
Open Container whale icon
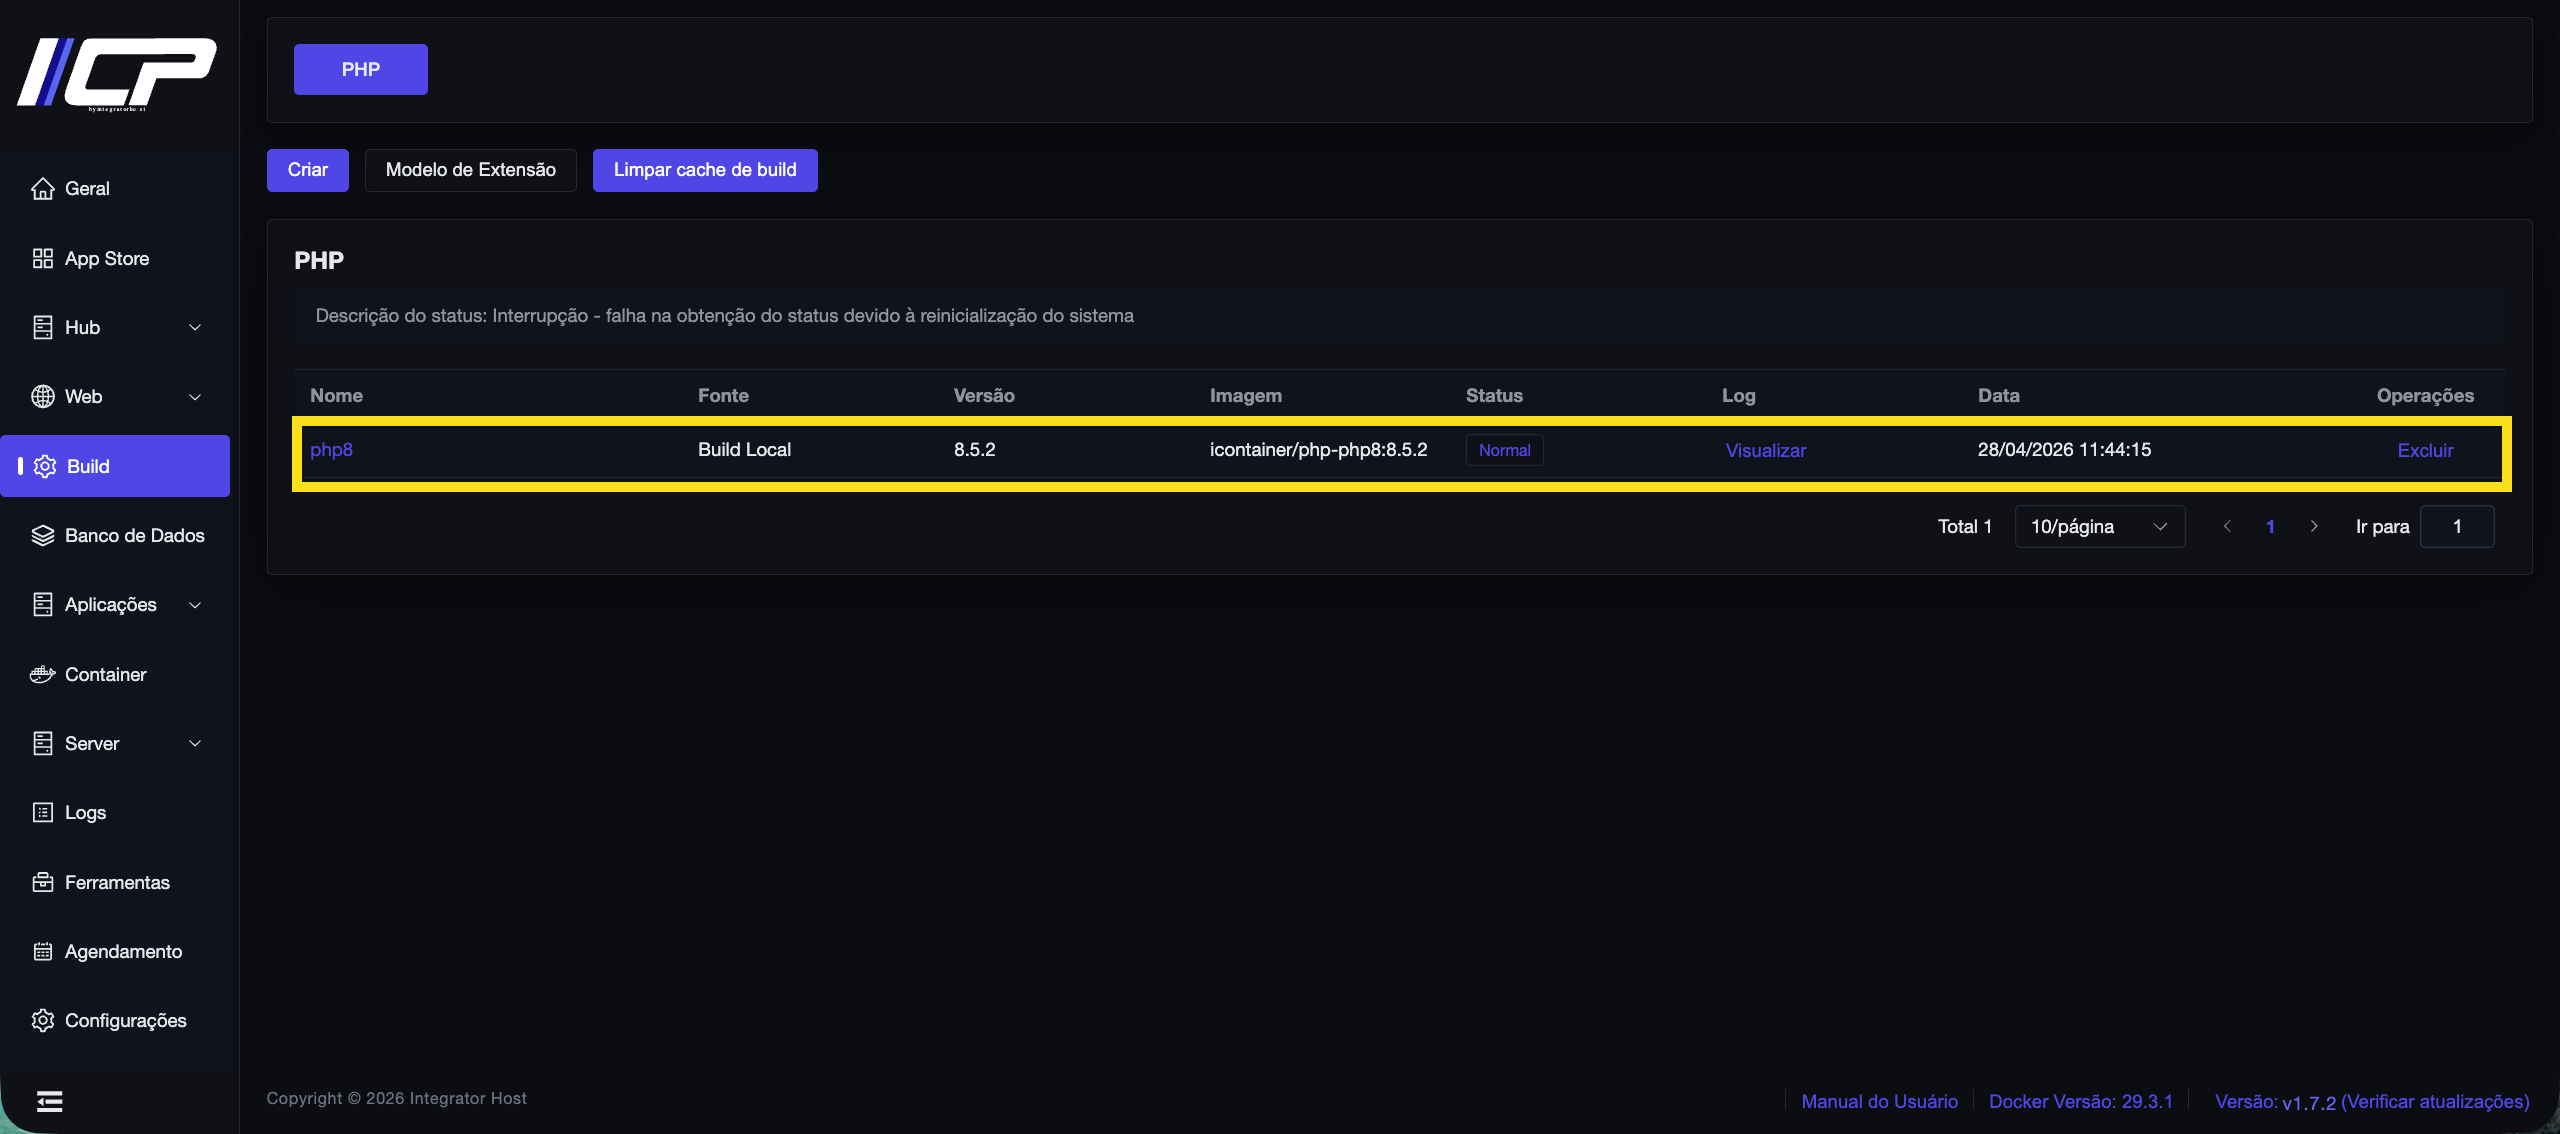(42, 674)
